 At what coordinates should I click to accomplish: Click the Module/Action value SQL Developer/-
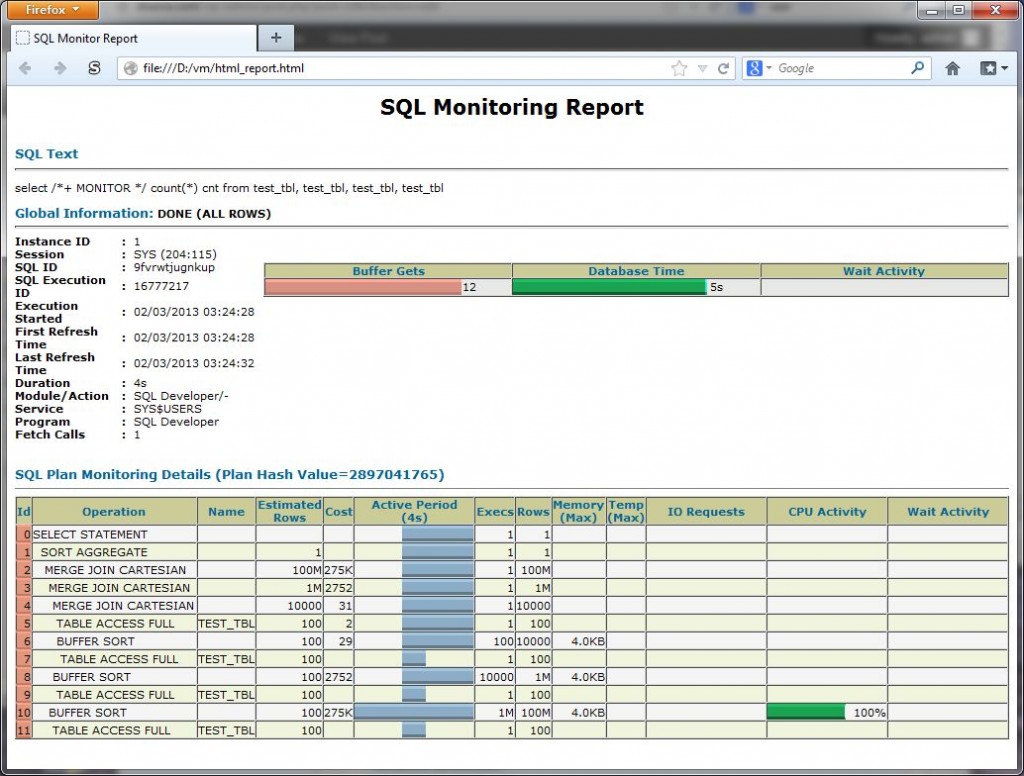pos(181,396)
